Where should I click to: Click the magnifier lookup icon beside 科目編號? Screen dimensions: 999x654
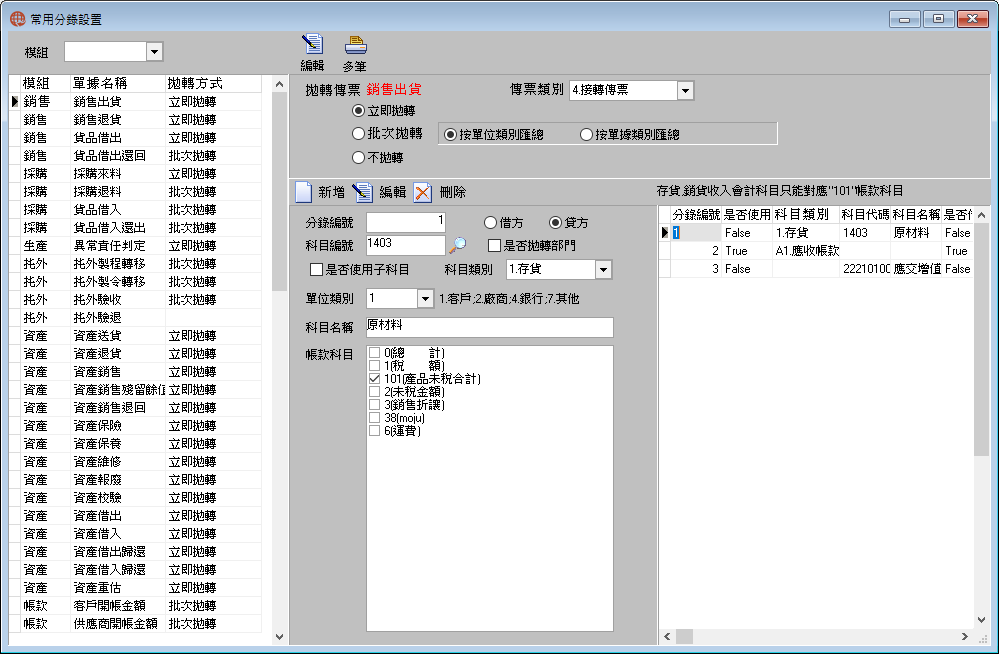(457, 245)
